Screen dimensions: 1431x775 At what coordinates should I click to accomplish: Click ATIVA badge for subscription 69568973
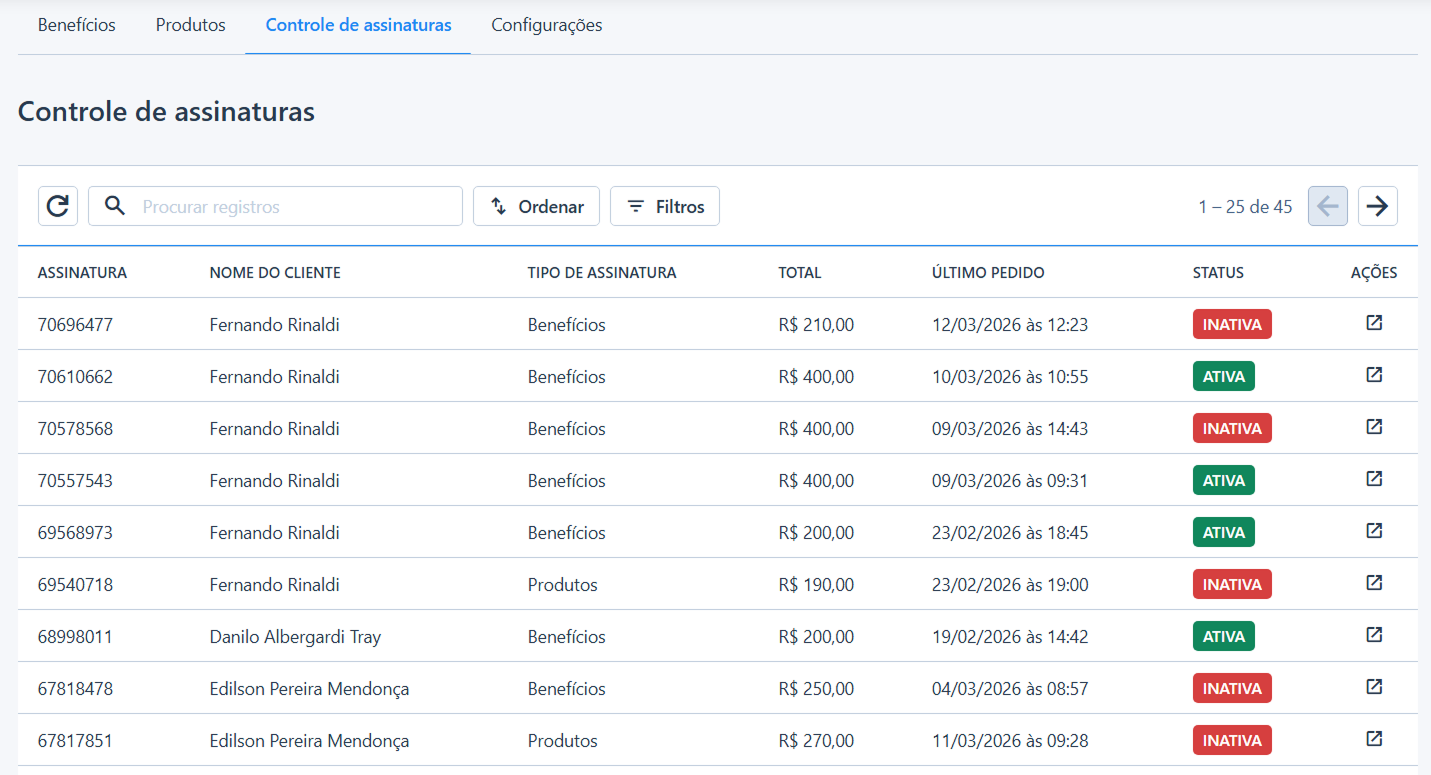1224,532
